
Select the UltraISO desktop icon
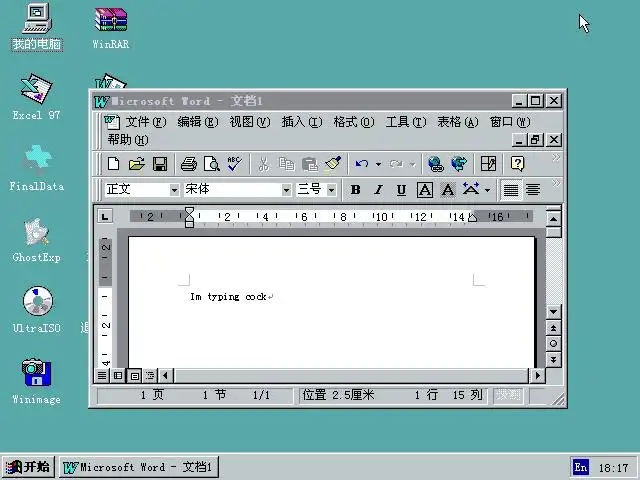point(37,310)
